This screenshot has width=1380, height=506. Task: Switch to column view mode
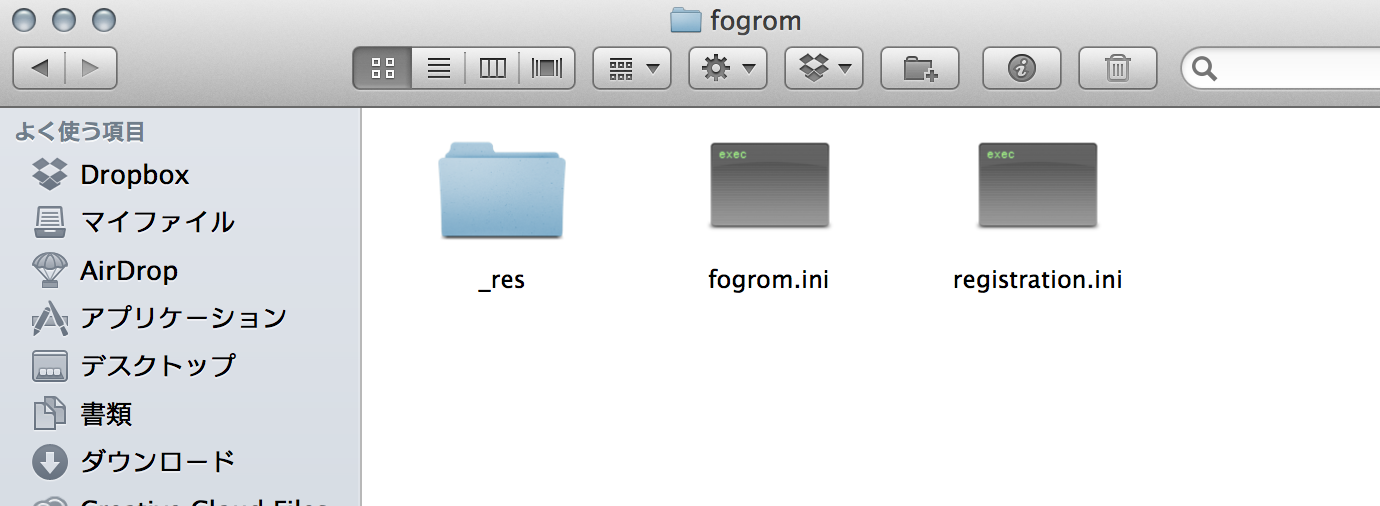pos(492,68)
